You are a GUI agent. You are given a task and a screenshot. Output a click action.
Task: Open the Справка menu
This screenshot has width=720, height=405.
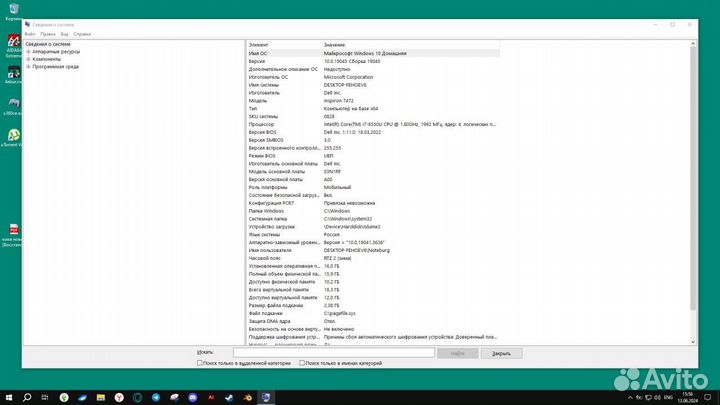pyautogui.click(x=82, y=34)
